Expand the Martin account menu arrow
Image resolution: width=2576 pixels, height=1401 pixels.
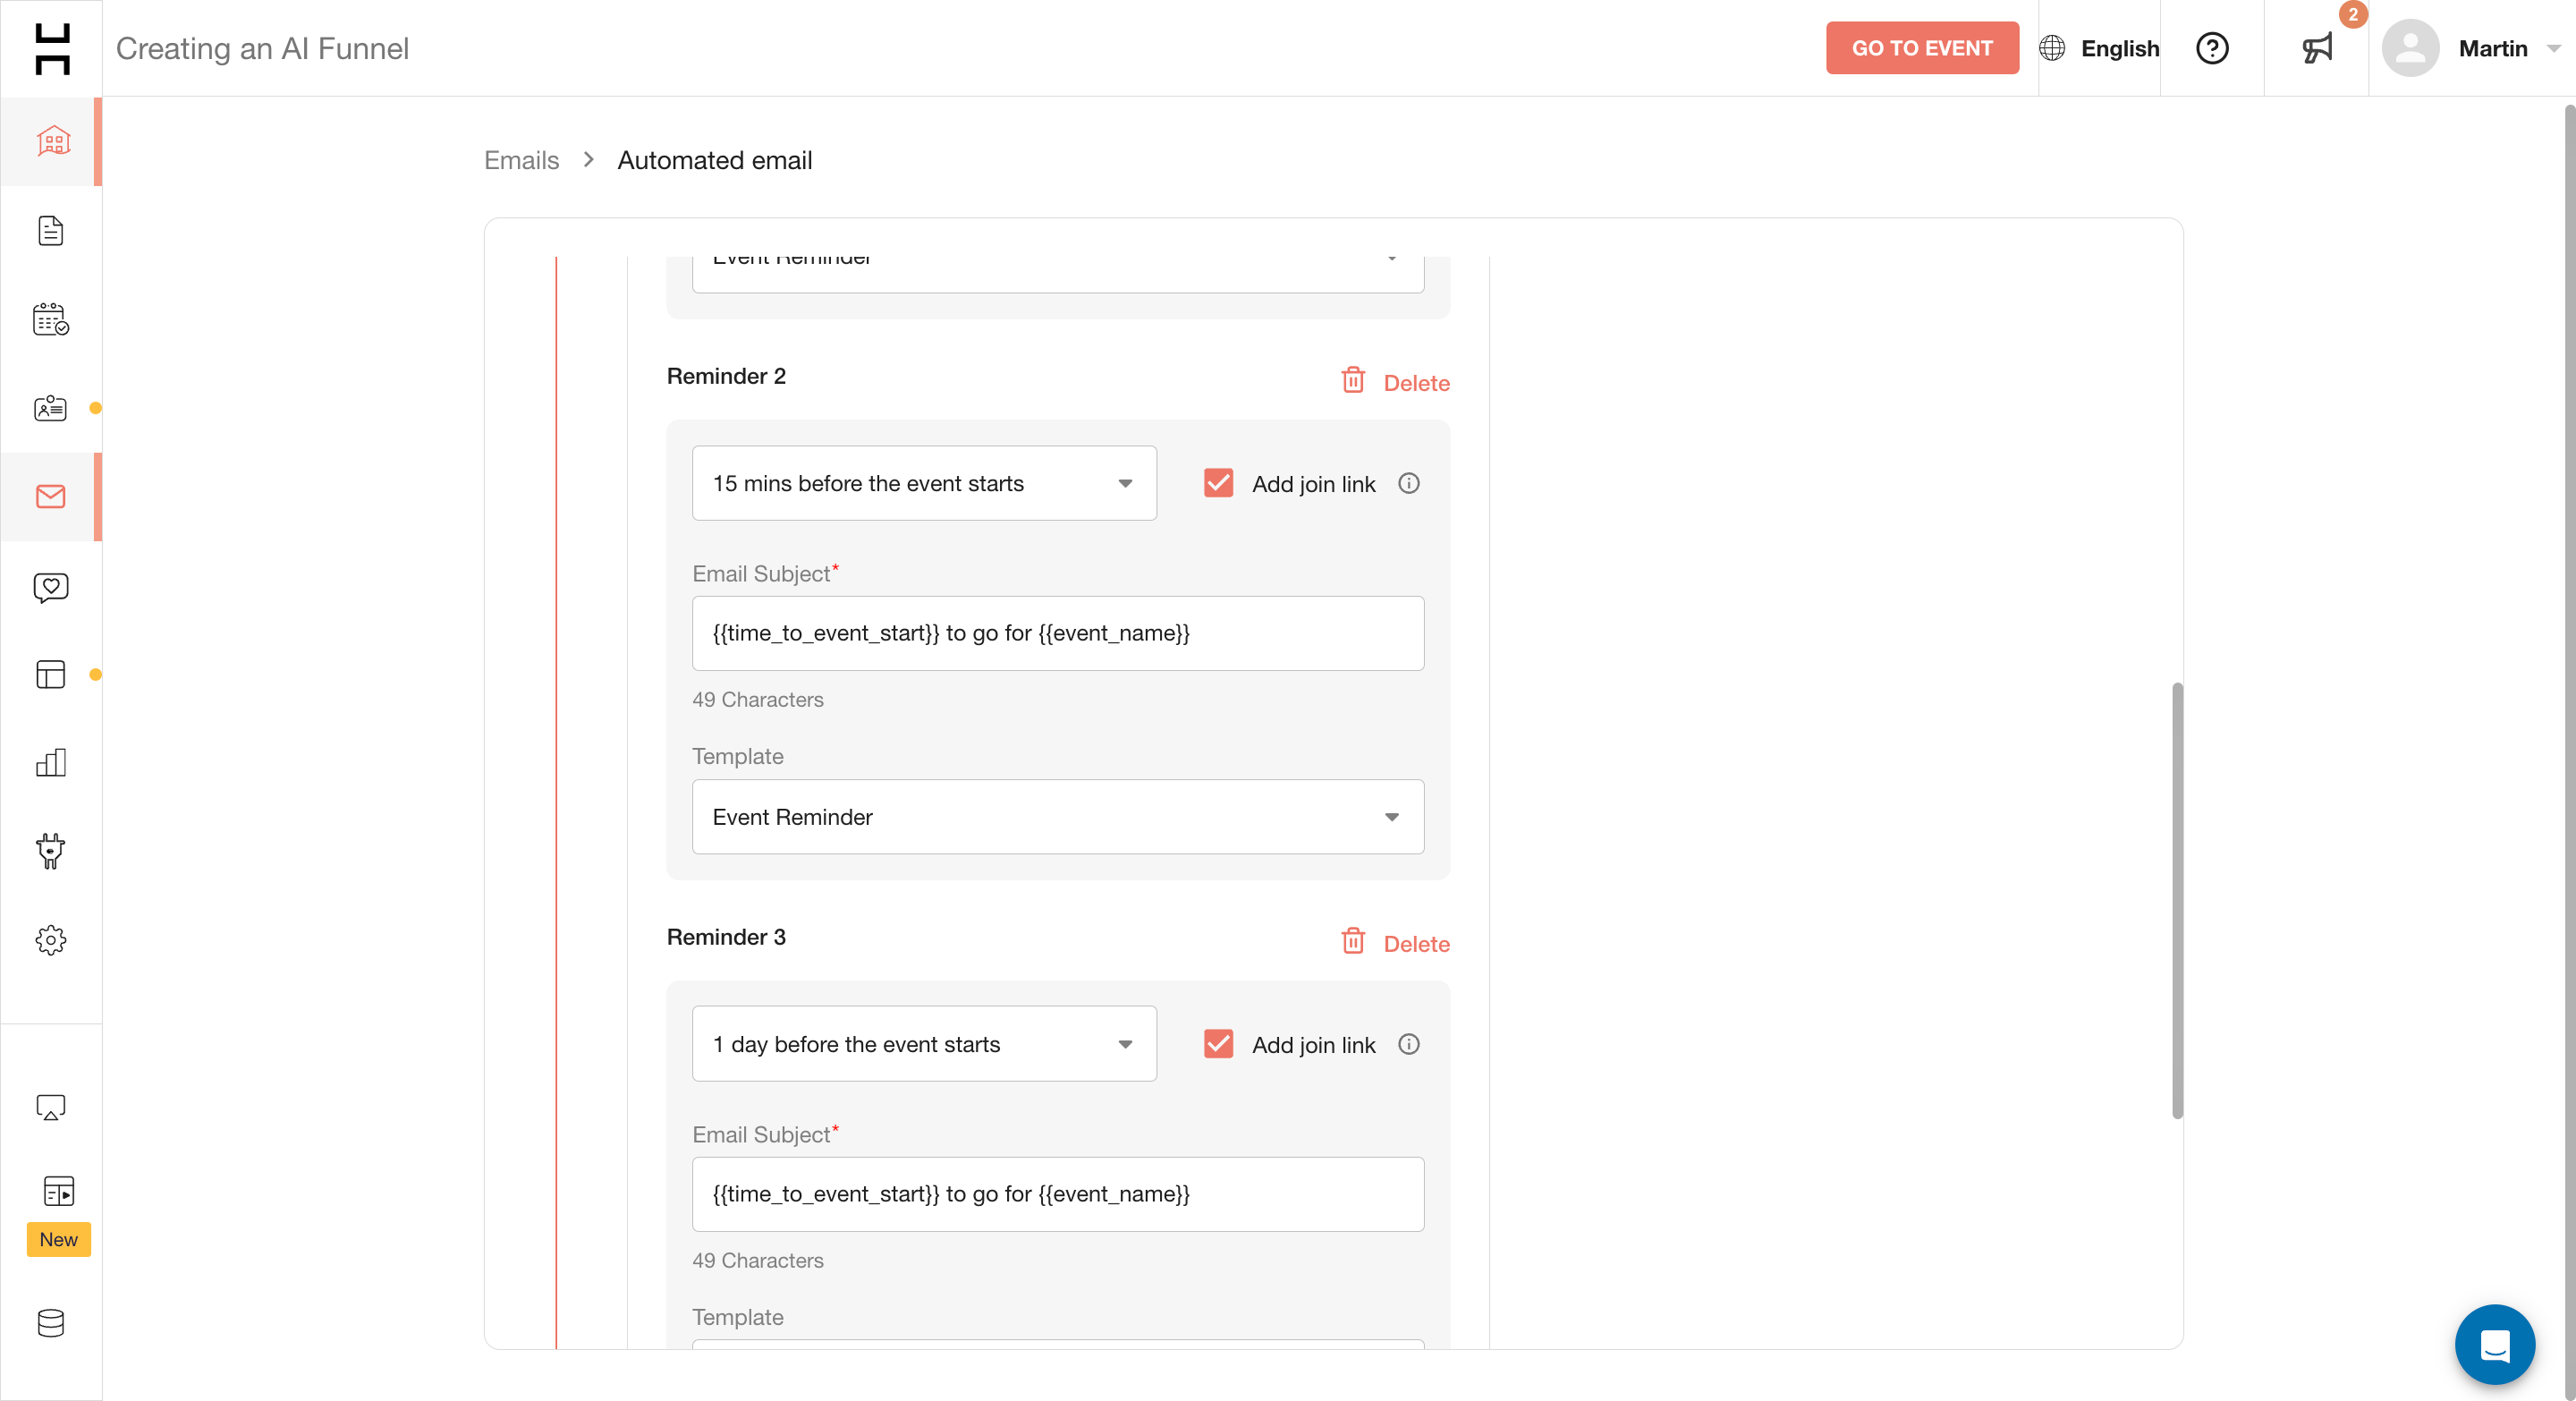[2553, 49]
